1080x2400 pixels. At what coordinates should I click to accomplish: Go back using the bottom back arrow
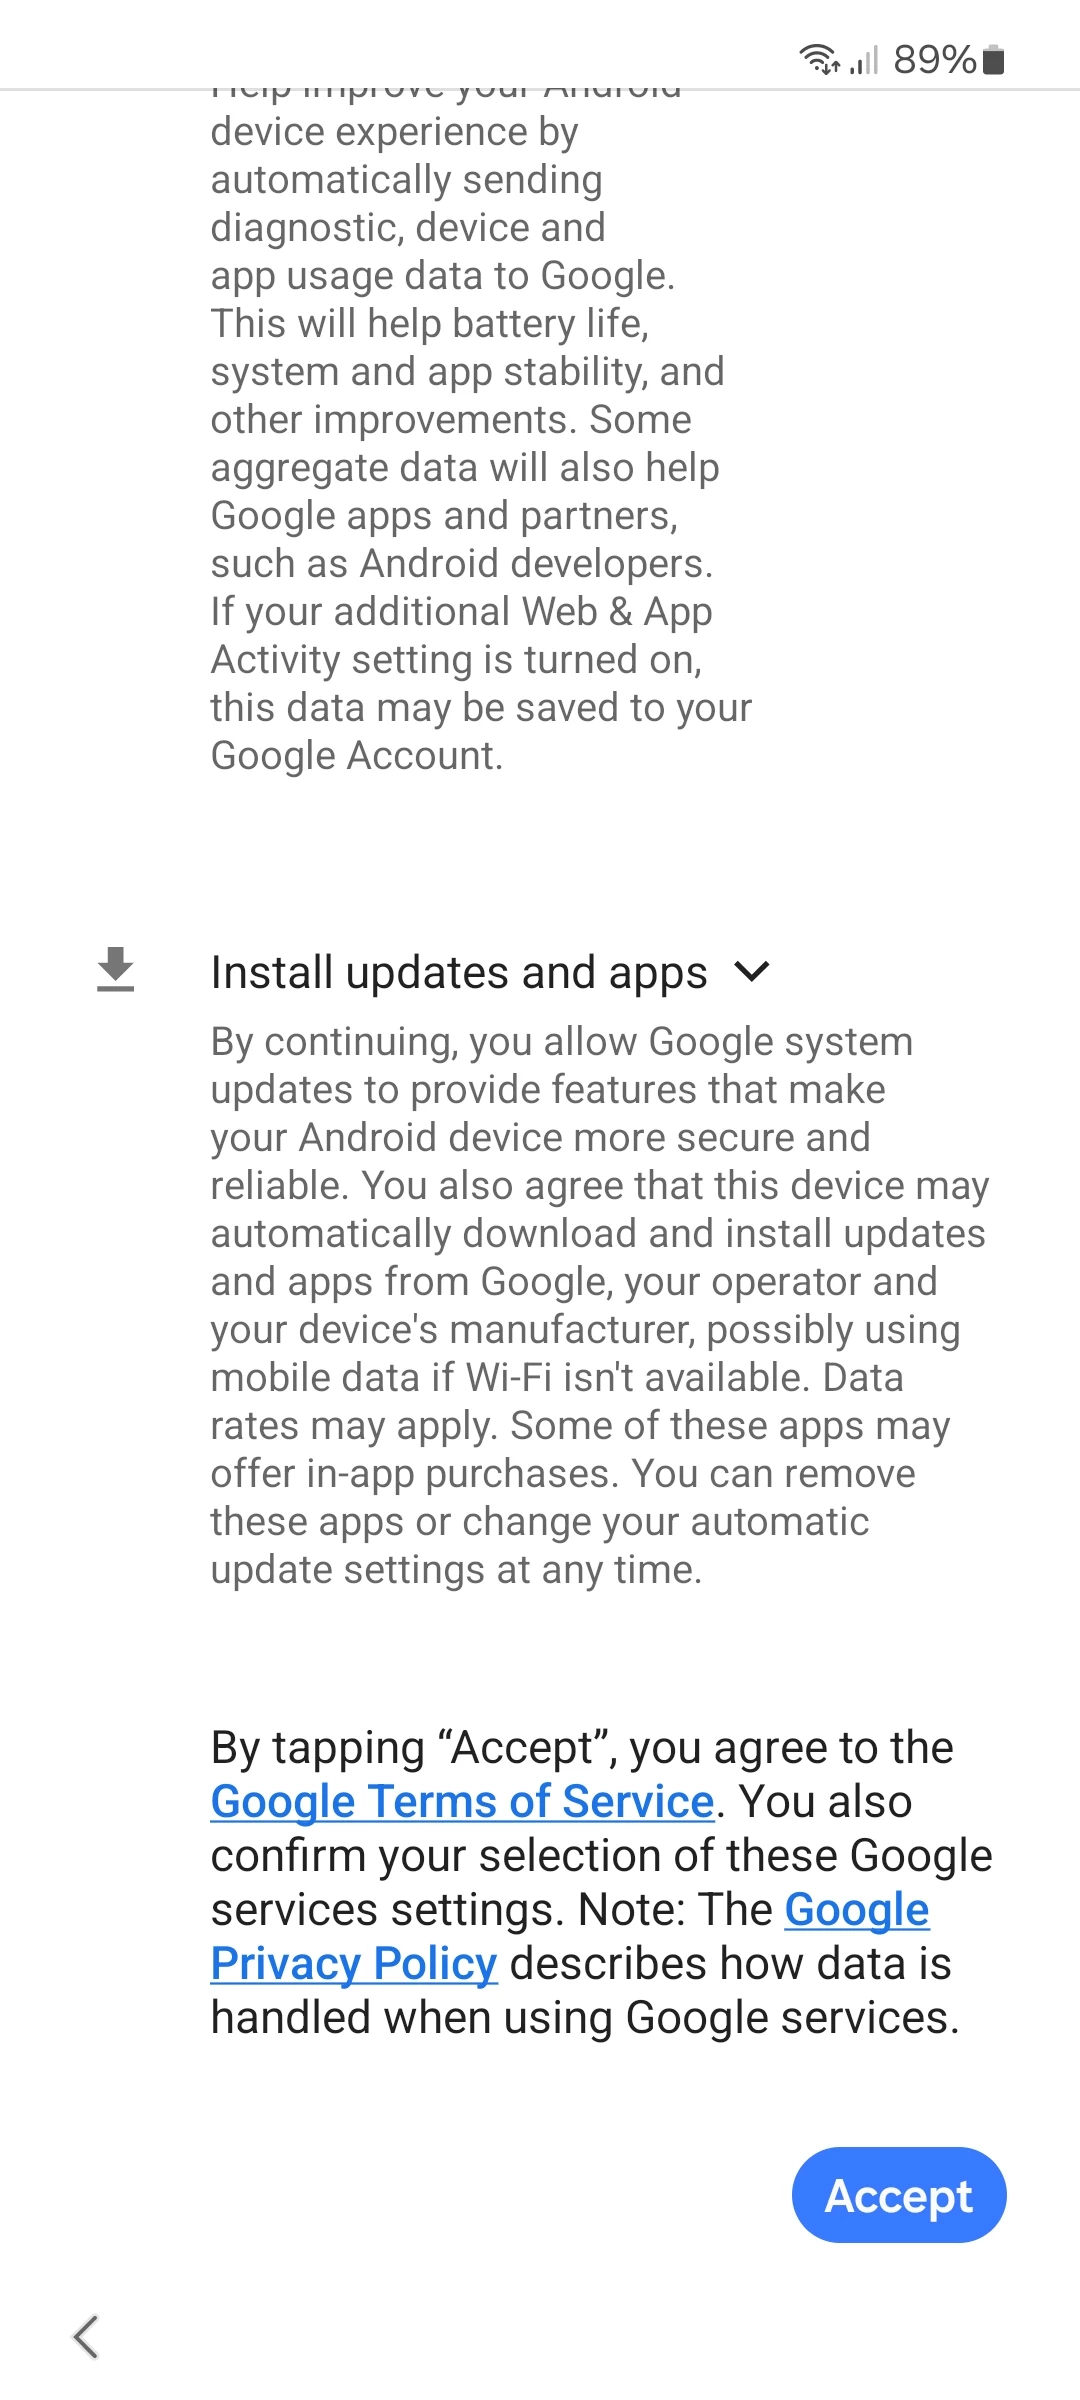pyautogui.click(x=86, y=2337)
